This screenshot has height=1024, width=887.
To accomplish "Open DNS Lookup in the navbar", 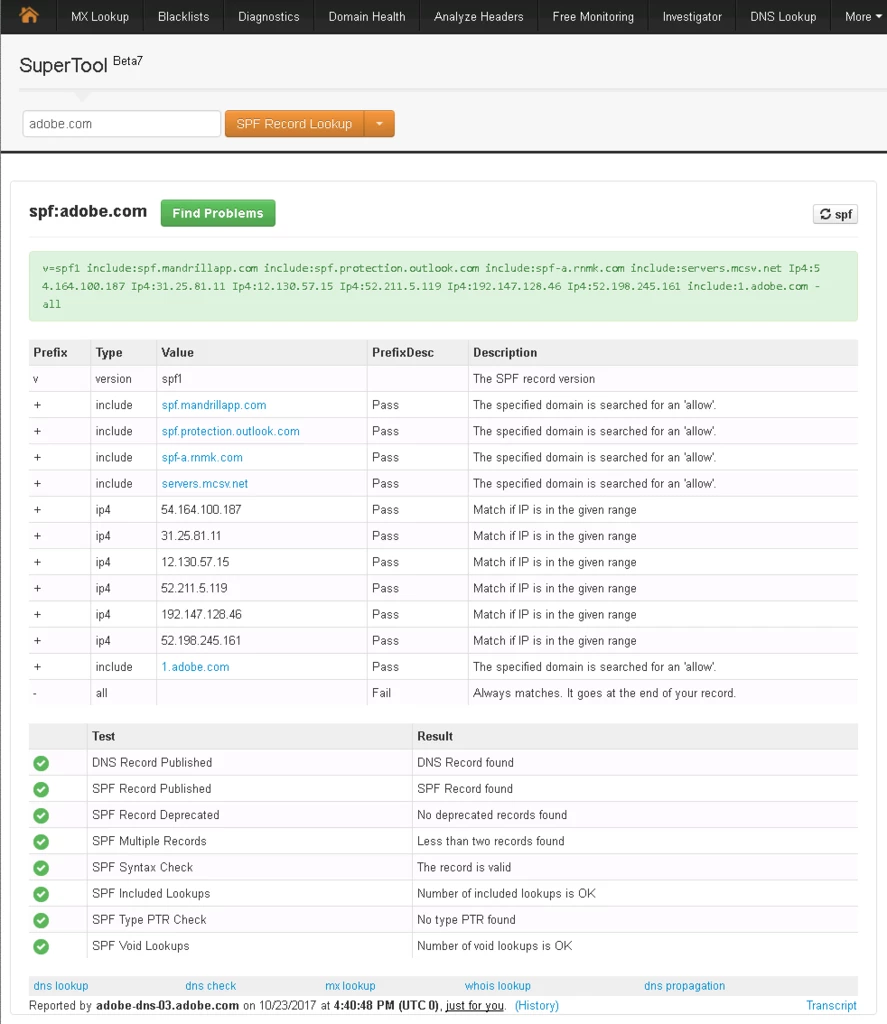I will (x=783, y=16).
